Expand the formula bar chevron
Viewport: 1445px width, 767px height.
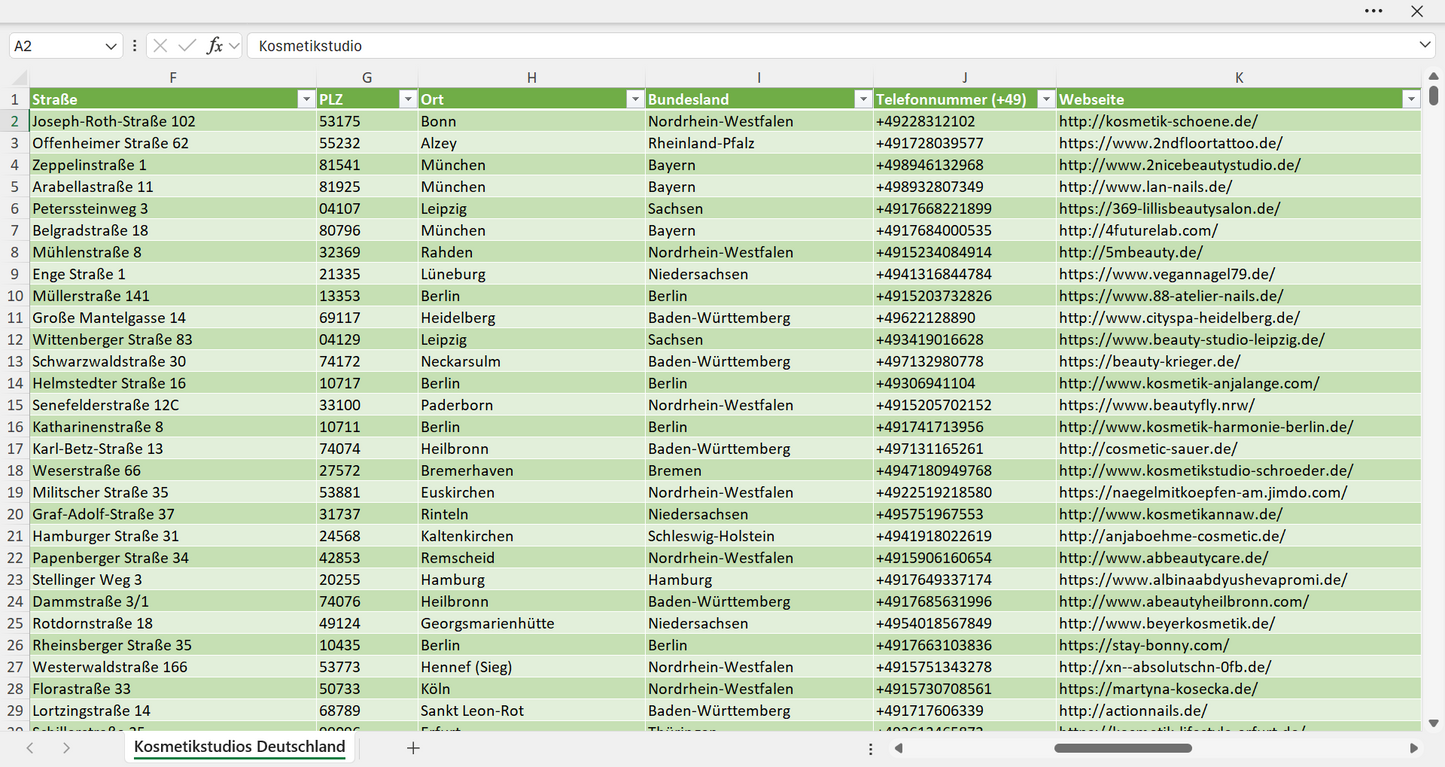(1425, 46)
